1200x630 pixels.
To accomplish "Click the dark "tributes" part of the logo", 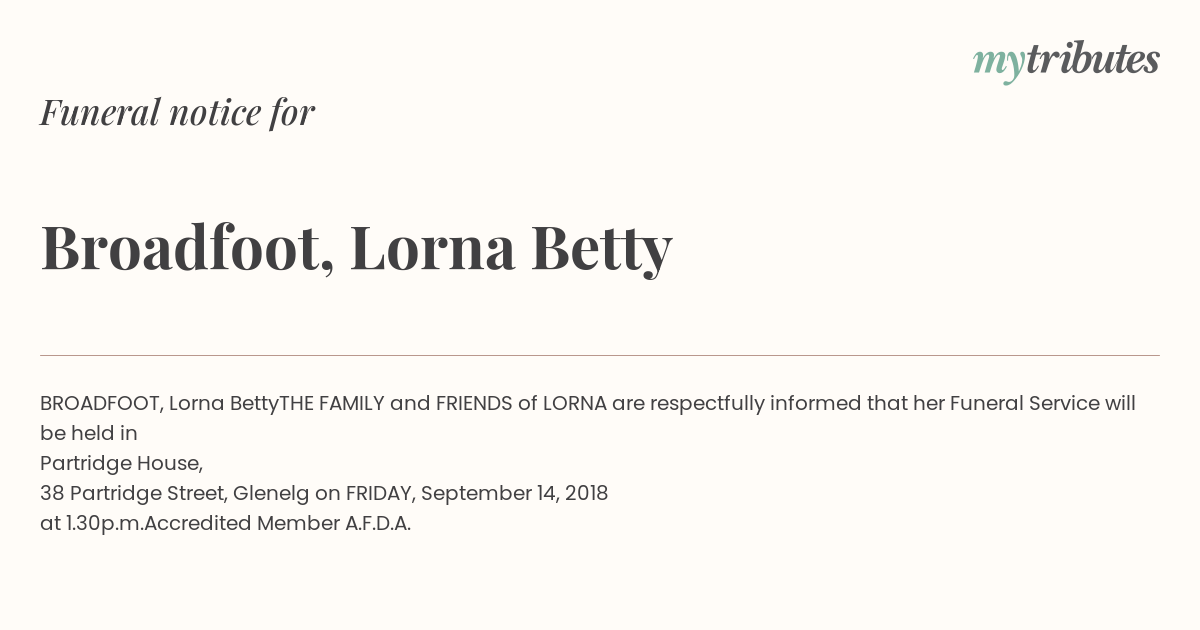I will [x=1093, y=59].
